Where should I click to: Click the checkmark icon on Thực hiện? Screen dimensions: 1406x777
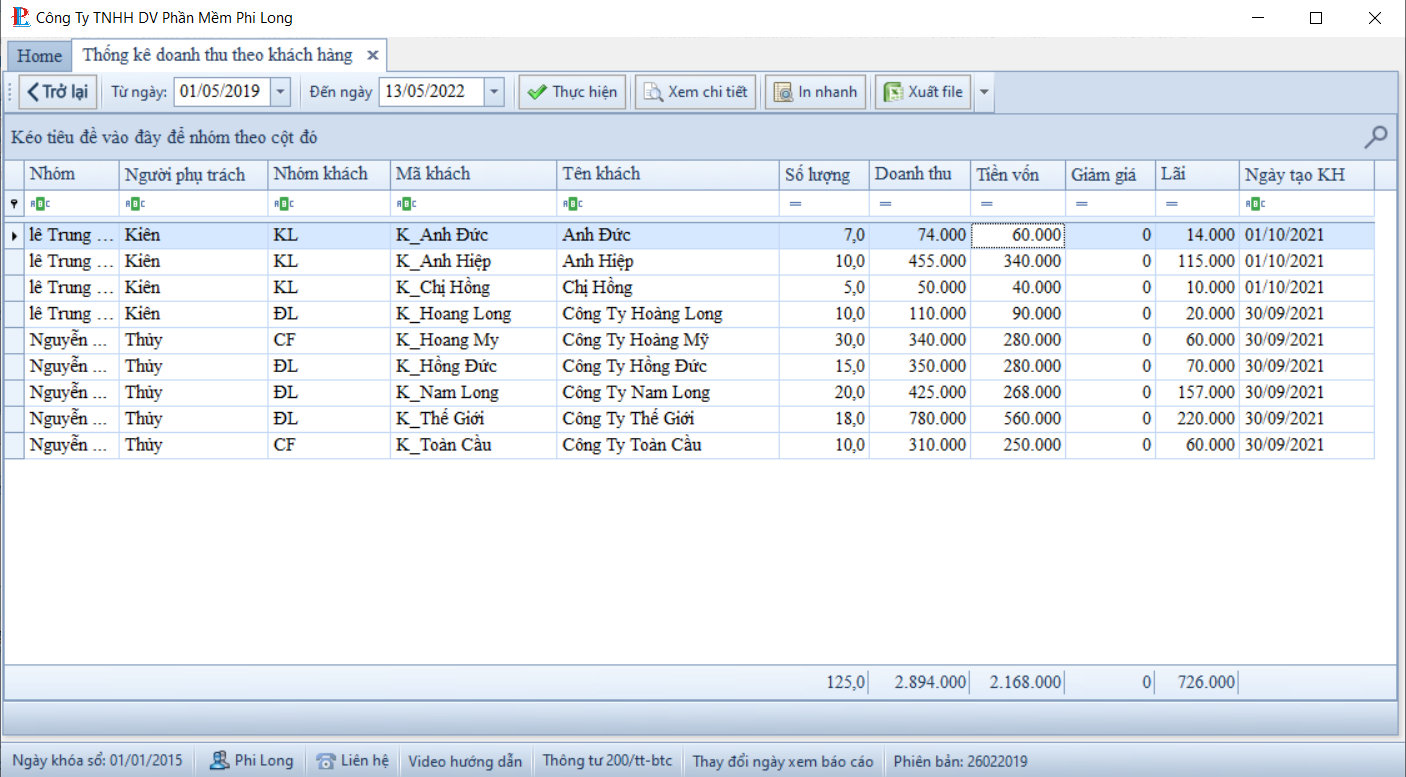tap(537, 92)
